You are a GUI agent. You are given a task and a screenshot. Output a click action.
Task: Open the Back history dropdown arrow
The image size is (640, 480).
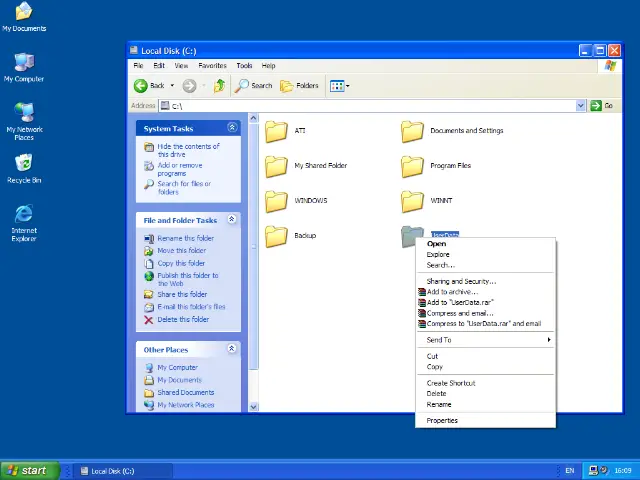[172, 86]
